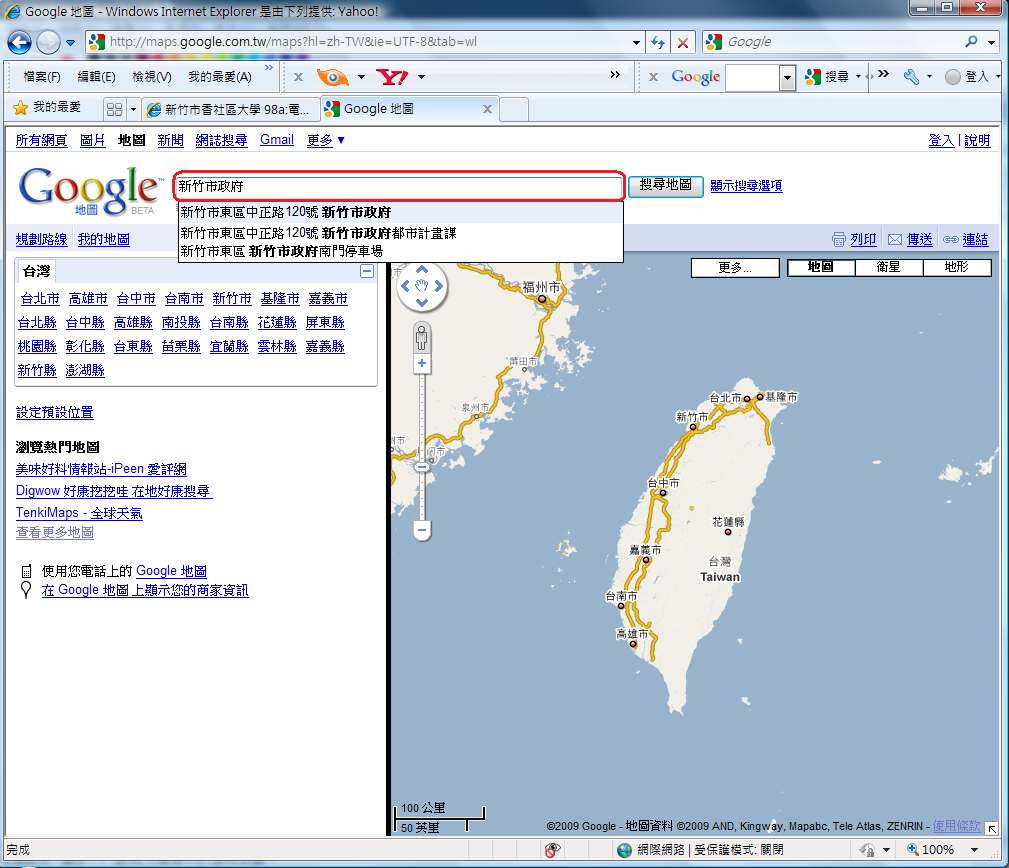Viewport: 1009px width, 868px height.
Task: Pan the map right with the arrow
Action: (x=438, y=286)
